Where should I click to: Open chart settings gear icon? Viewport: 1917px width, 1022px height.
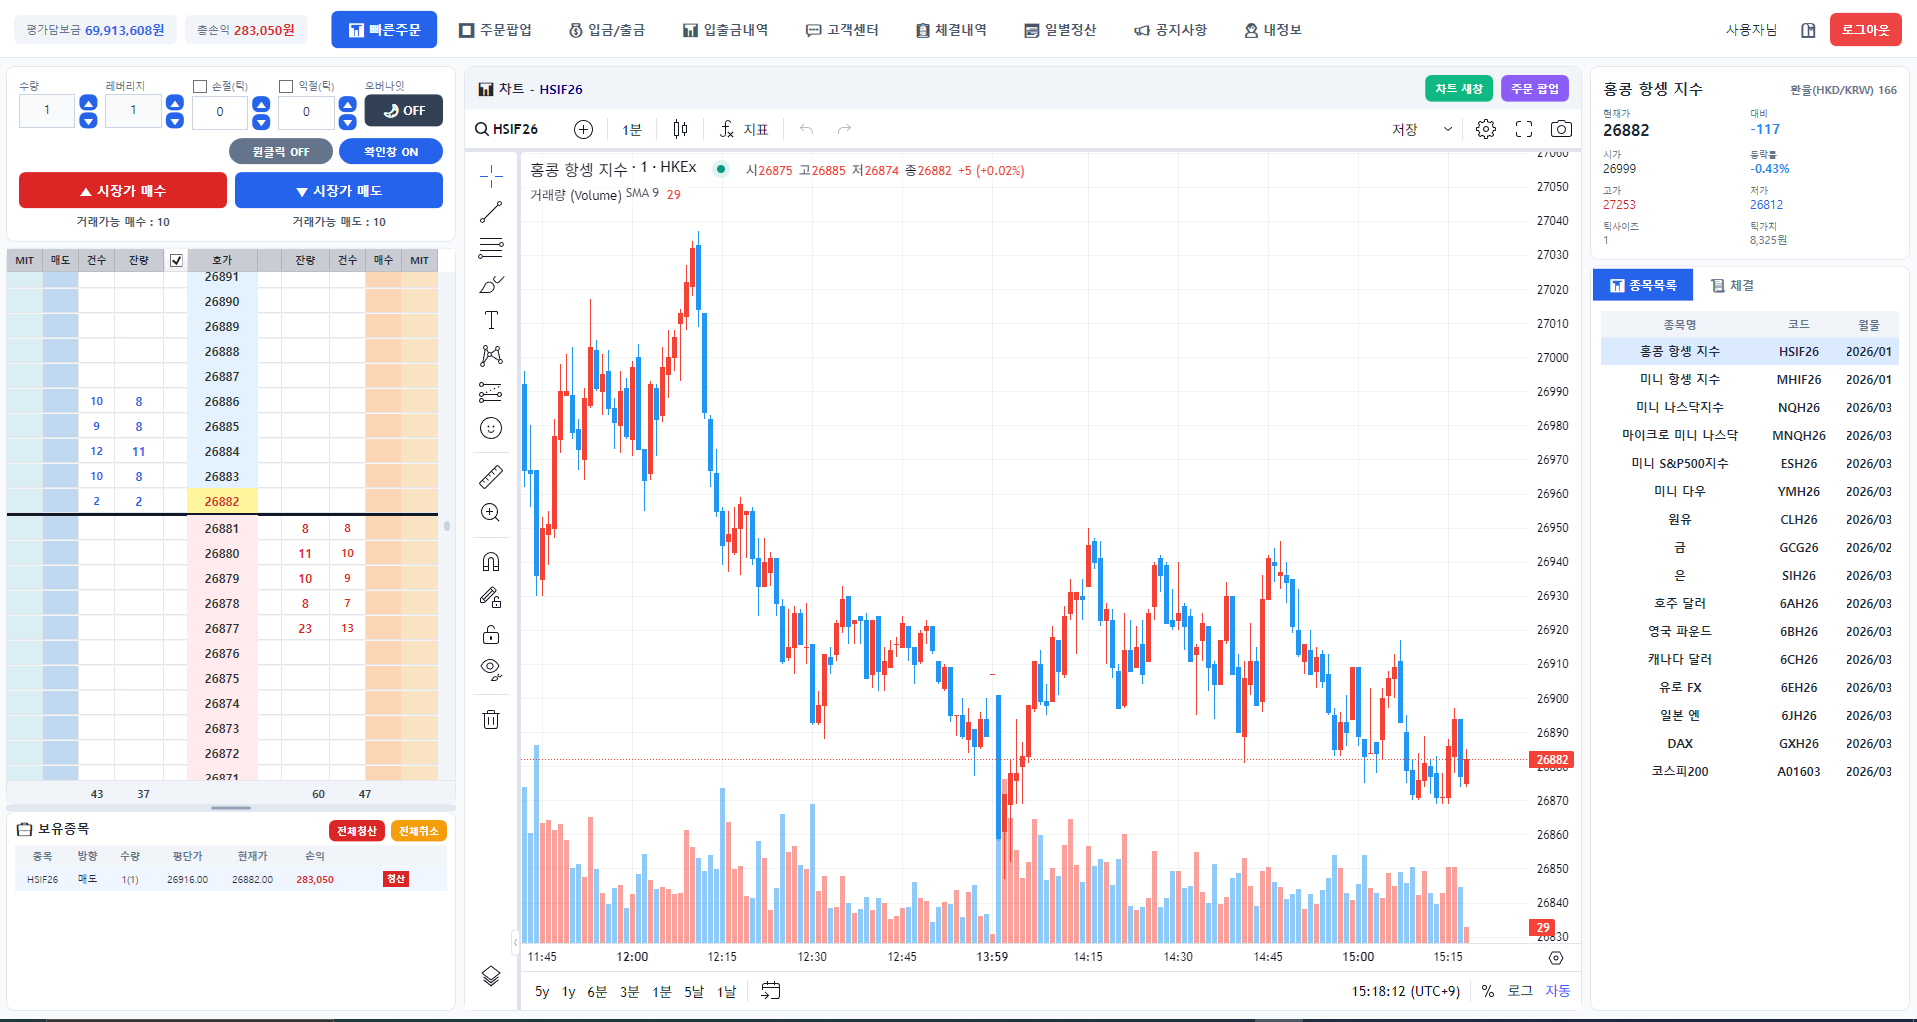click(x=1486, y=129)
